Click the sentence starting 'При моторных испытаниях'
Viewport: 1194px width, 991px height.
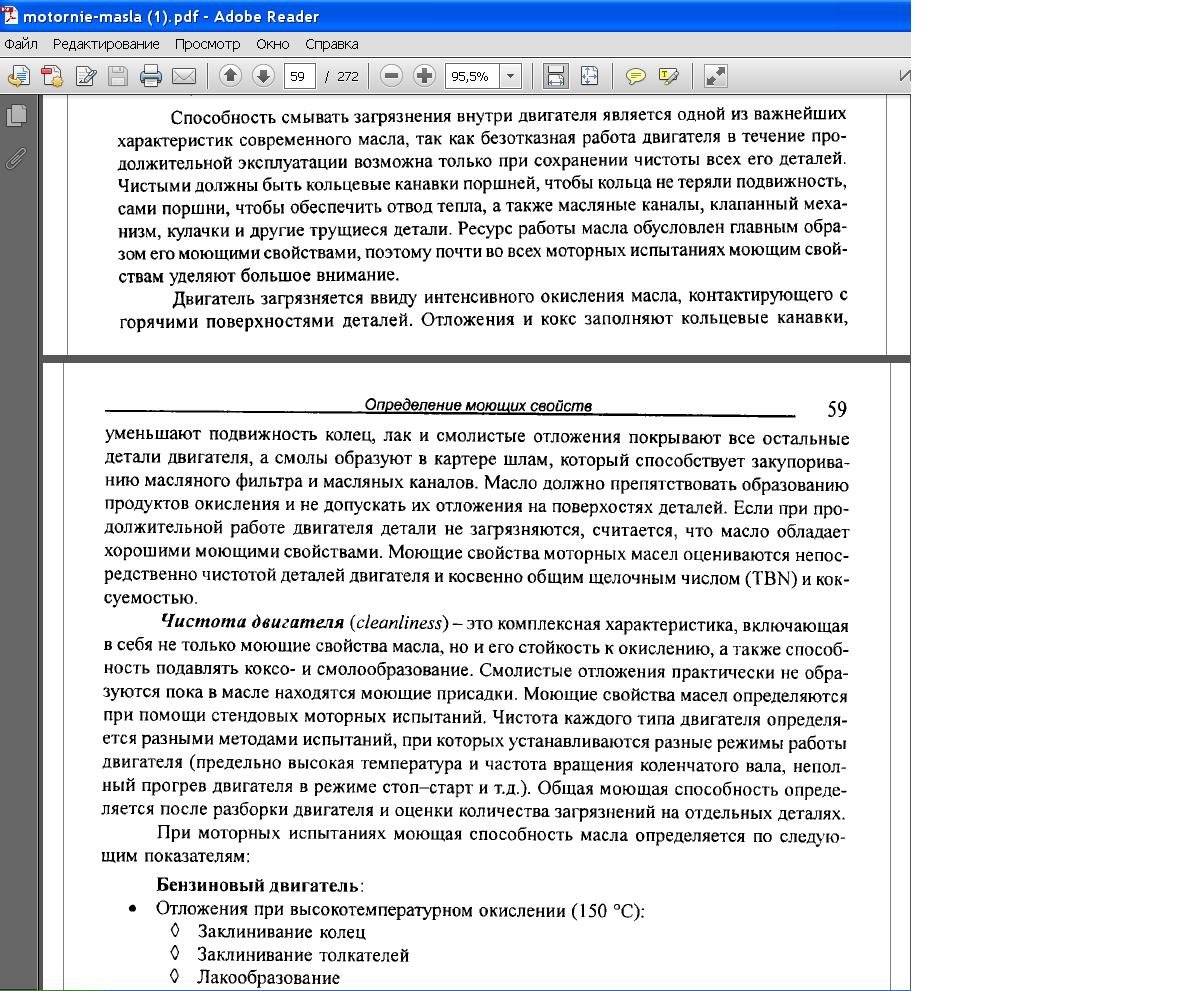(474, 845)
